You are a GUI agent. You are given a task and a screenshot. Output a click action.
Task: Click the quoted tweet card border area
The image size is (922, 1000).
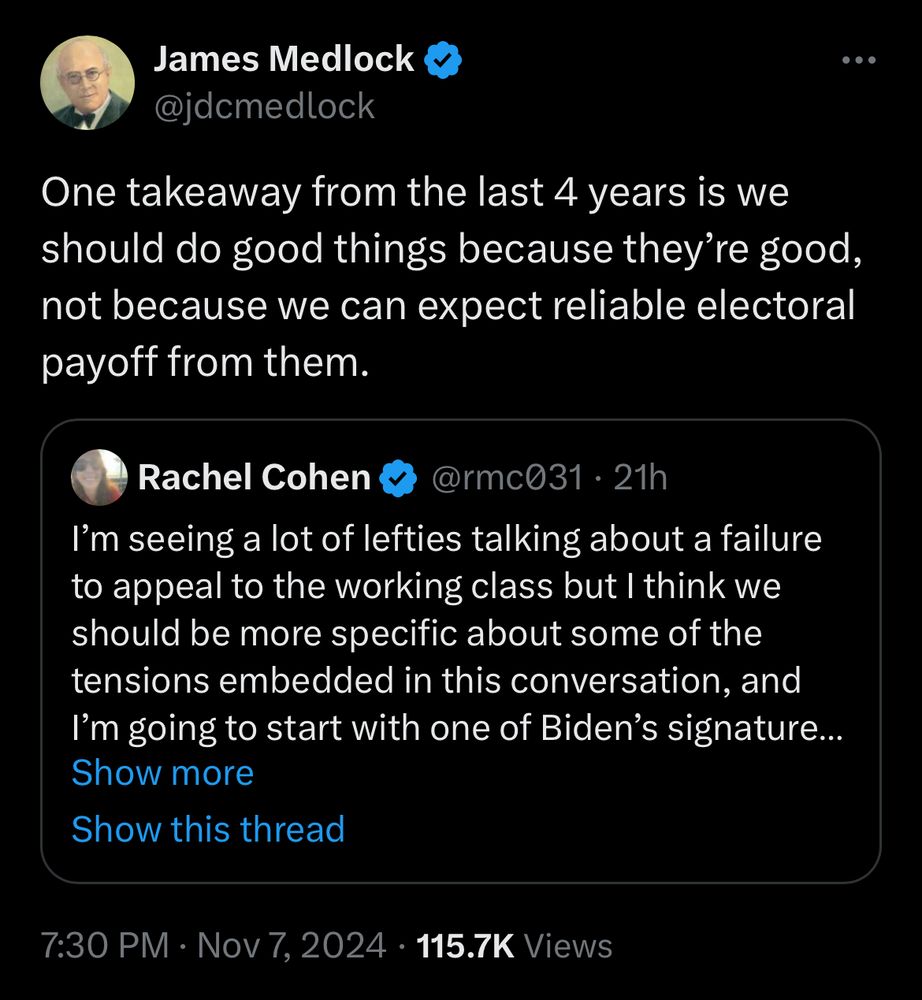461,651
